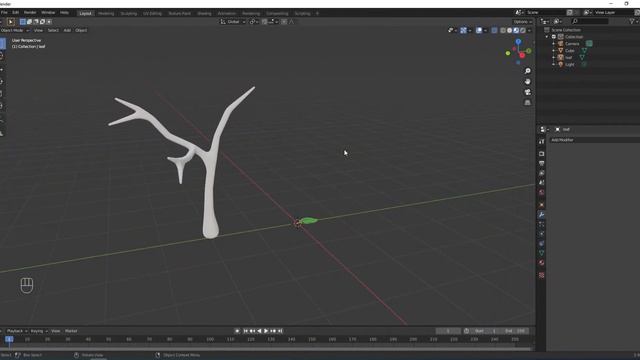This screenshot has width=640, height=360.
Task: Click red X axis on navigation gizmo
Action: (x=522, y=55)
